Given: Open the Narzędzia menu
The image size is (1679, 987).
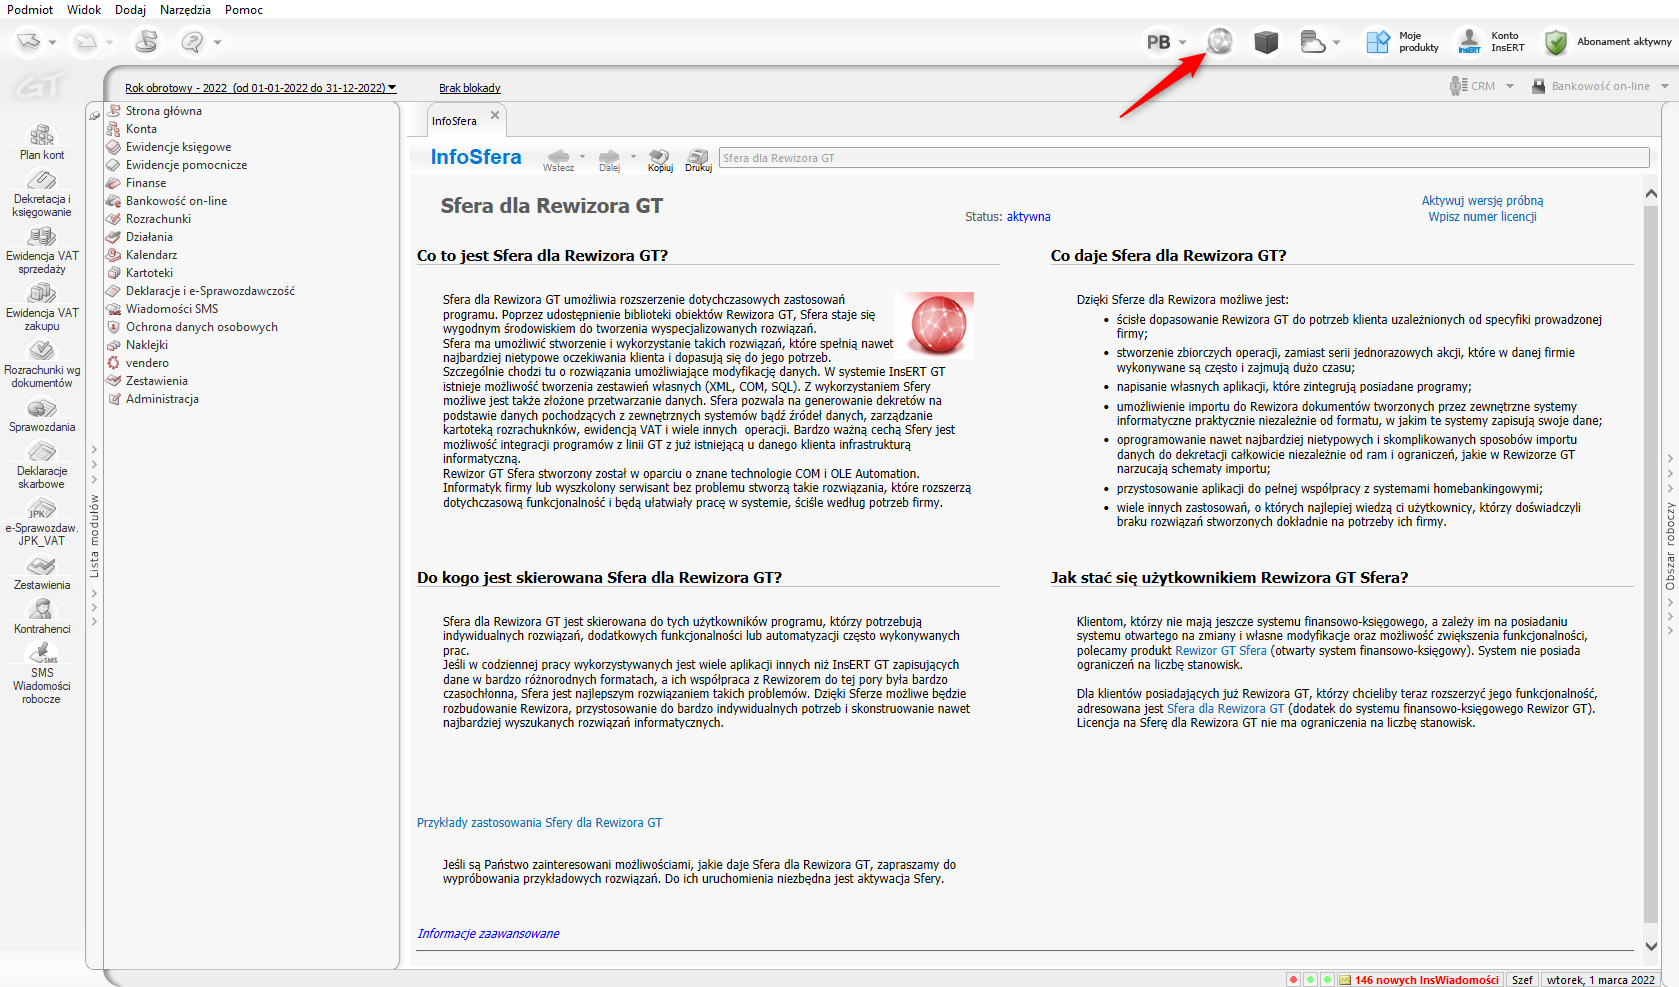Looking at the screenshot, I should tap(185, 10).
